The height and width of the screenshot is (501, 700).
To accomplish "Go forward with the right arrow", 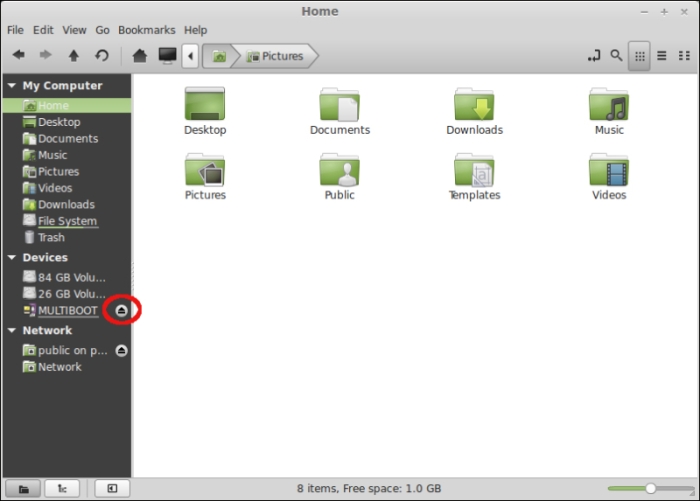I will (46, 55).
